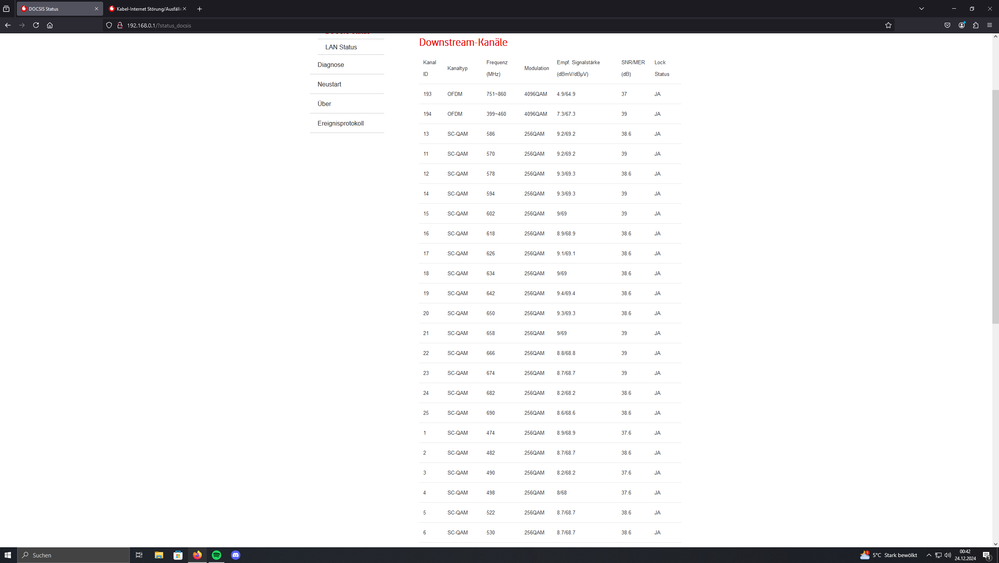Image resolution: width=999 pixels, height=563 pixels.
Task: Click the insecure connection lock icon
Action: coord(119,25)
